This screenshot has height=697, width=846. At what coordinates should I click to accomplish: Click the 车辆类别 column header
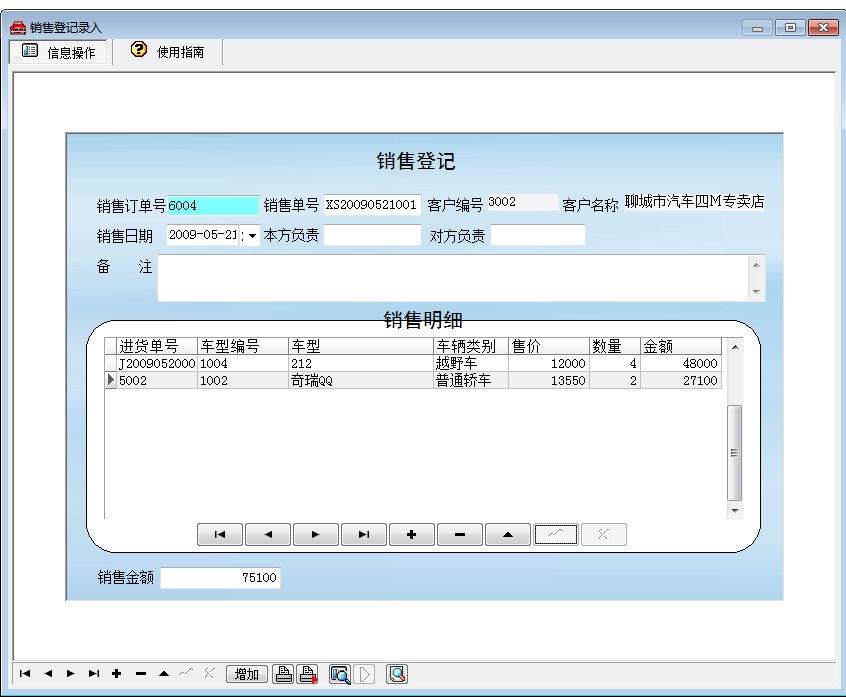click(x=471, y=346)
